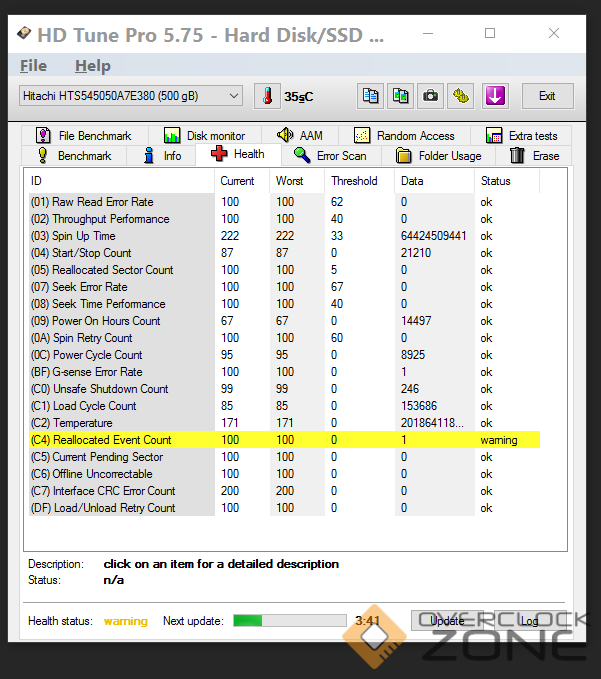Select the (BF) G-sense Error Rate row

pos(284,372)
